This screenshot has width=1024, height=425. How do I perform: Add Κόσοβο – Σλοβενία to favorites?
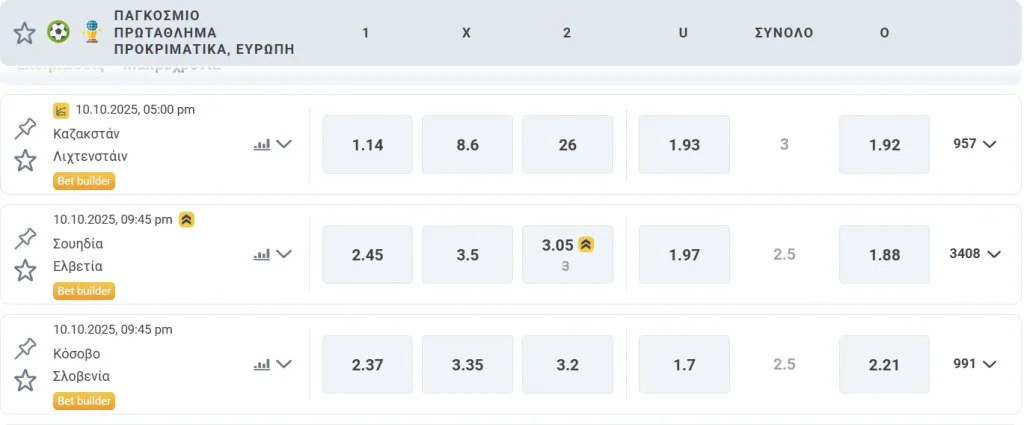pyautogui.click(x=25, y=380)
